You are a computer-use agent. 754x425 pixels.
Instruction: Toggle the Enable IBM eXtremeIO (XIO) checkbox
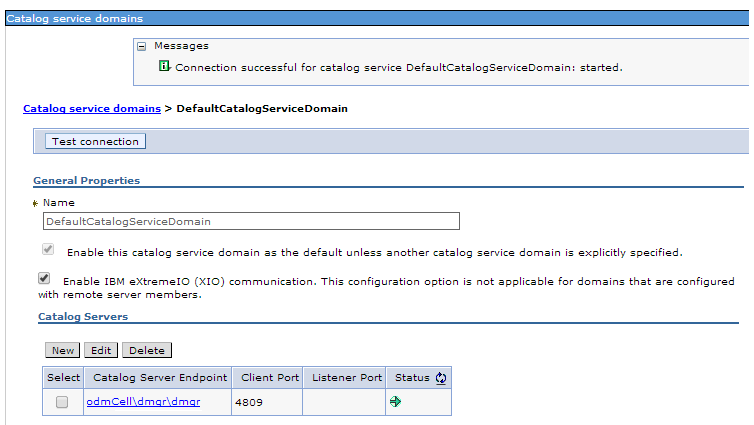coord(44,278)
